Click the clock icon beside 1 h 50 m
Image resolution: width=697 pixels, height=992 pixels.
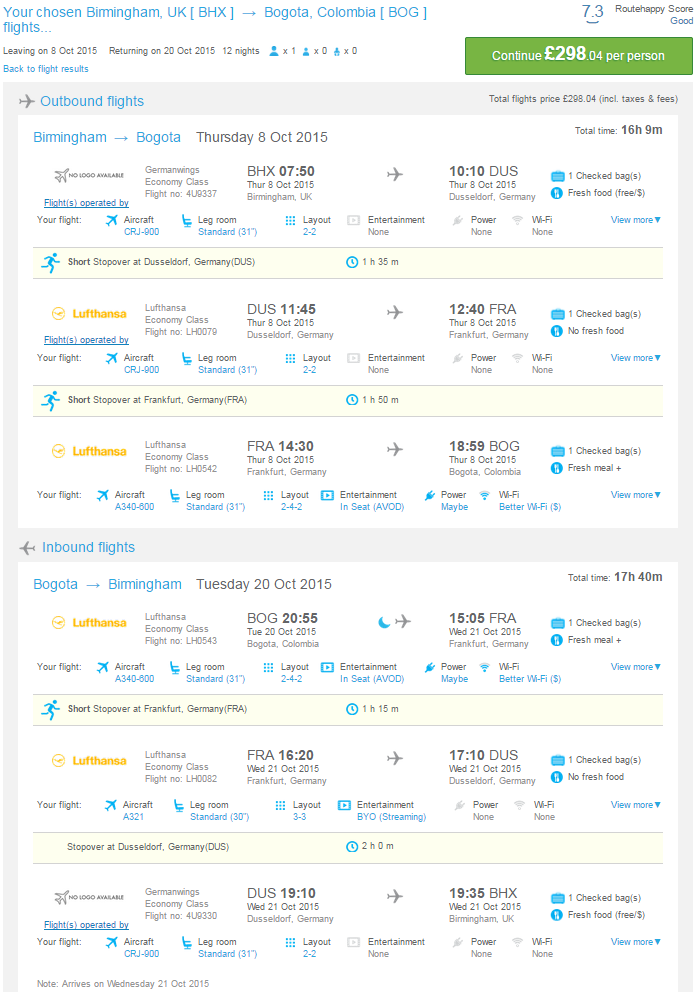[x=352, y=400]
